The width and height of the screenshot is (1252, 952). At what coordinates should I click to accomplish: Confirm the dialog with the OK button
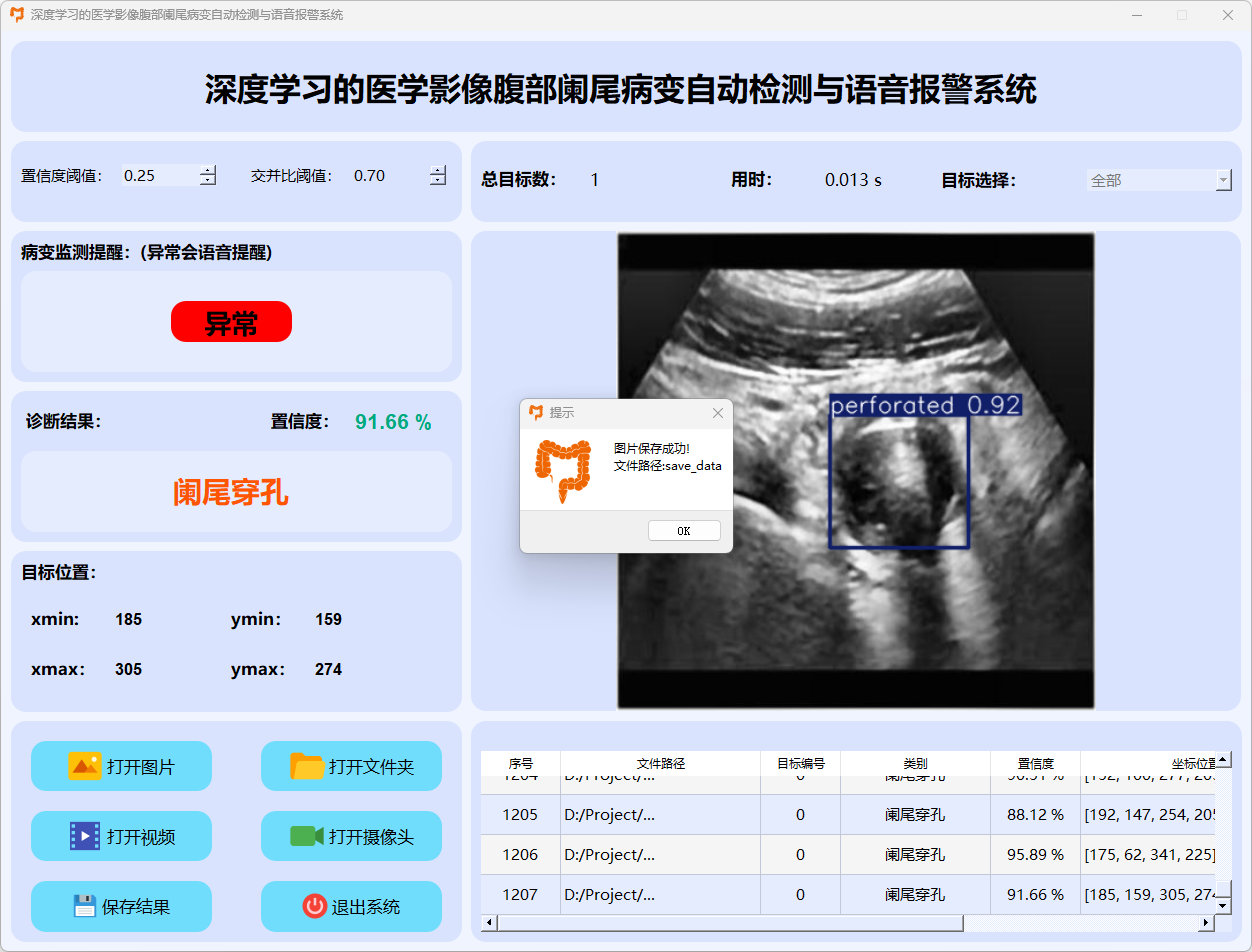684,531
